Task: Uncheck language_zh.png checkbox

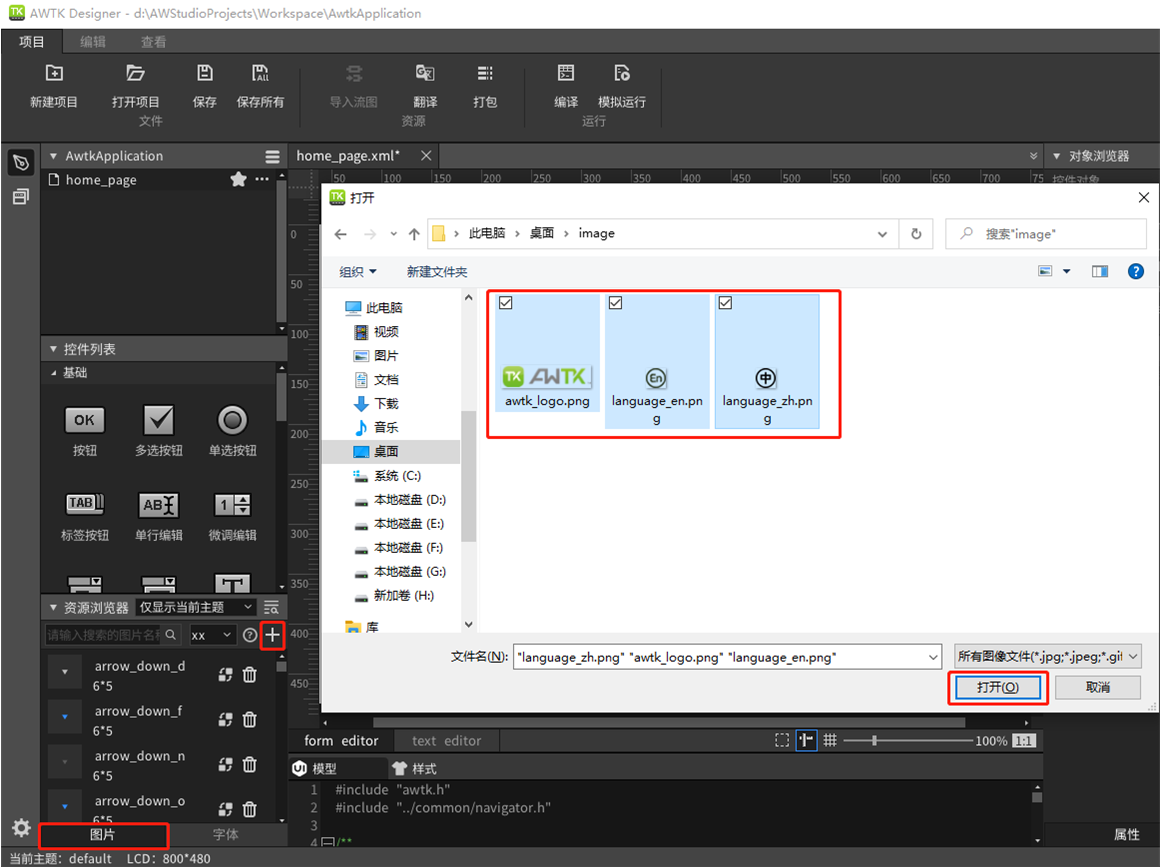Action: [x=726, y=302]
